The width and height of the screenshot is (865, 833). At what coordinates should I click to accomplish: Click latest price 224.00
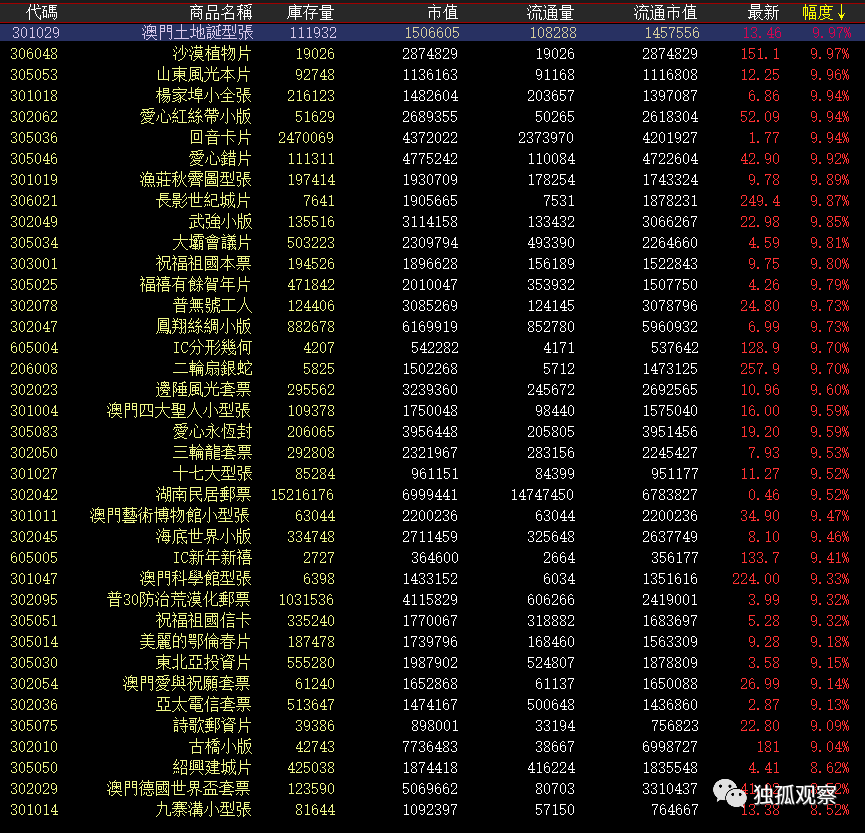coord(756,578)
